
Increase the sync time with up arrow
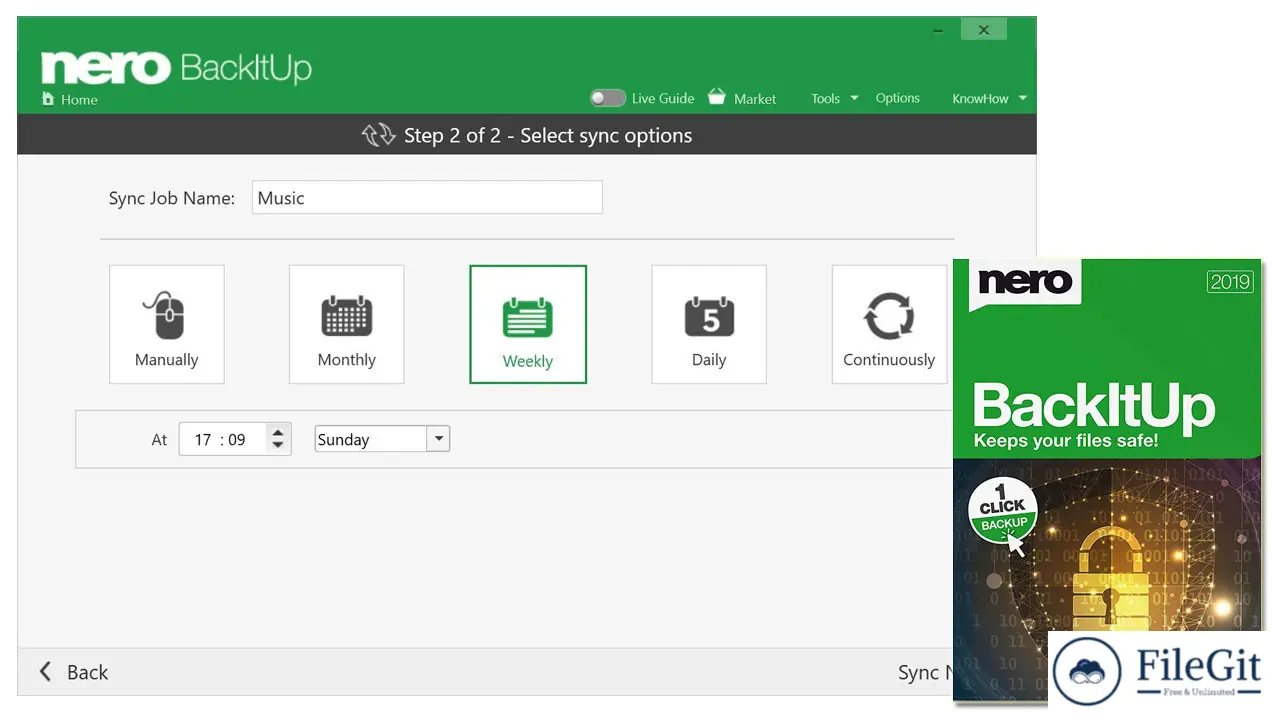click(x=278, y=432)
